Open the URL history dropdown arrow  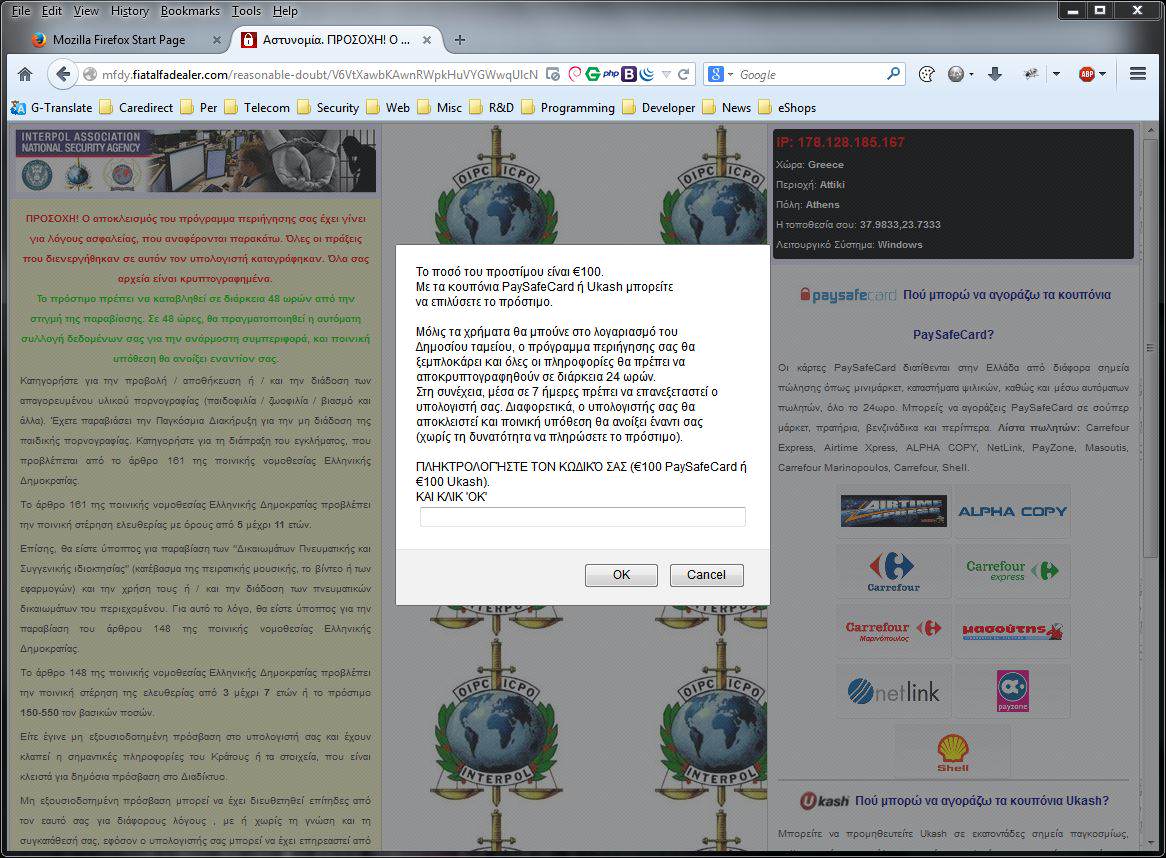click(x=667, y=75)
